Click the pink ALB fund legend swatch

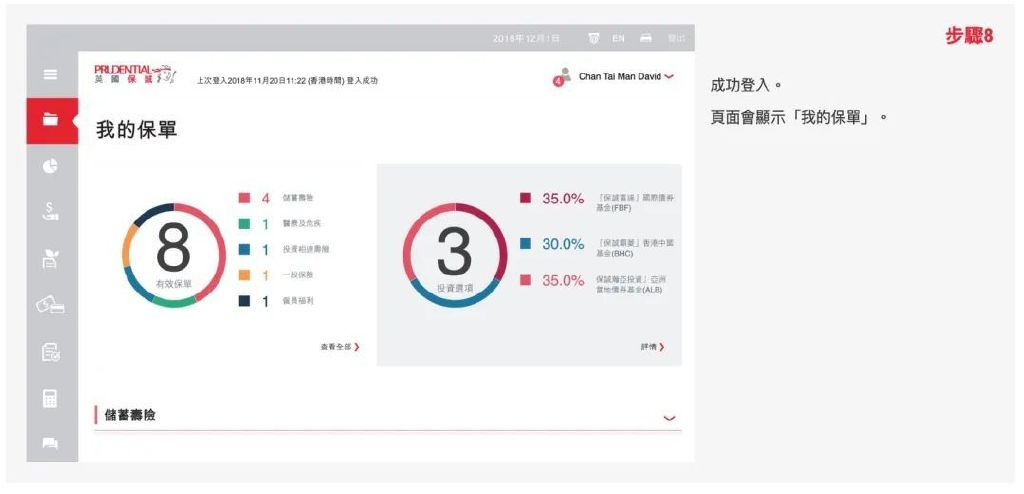pos(525,280)
